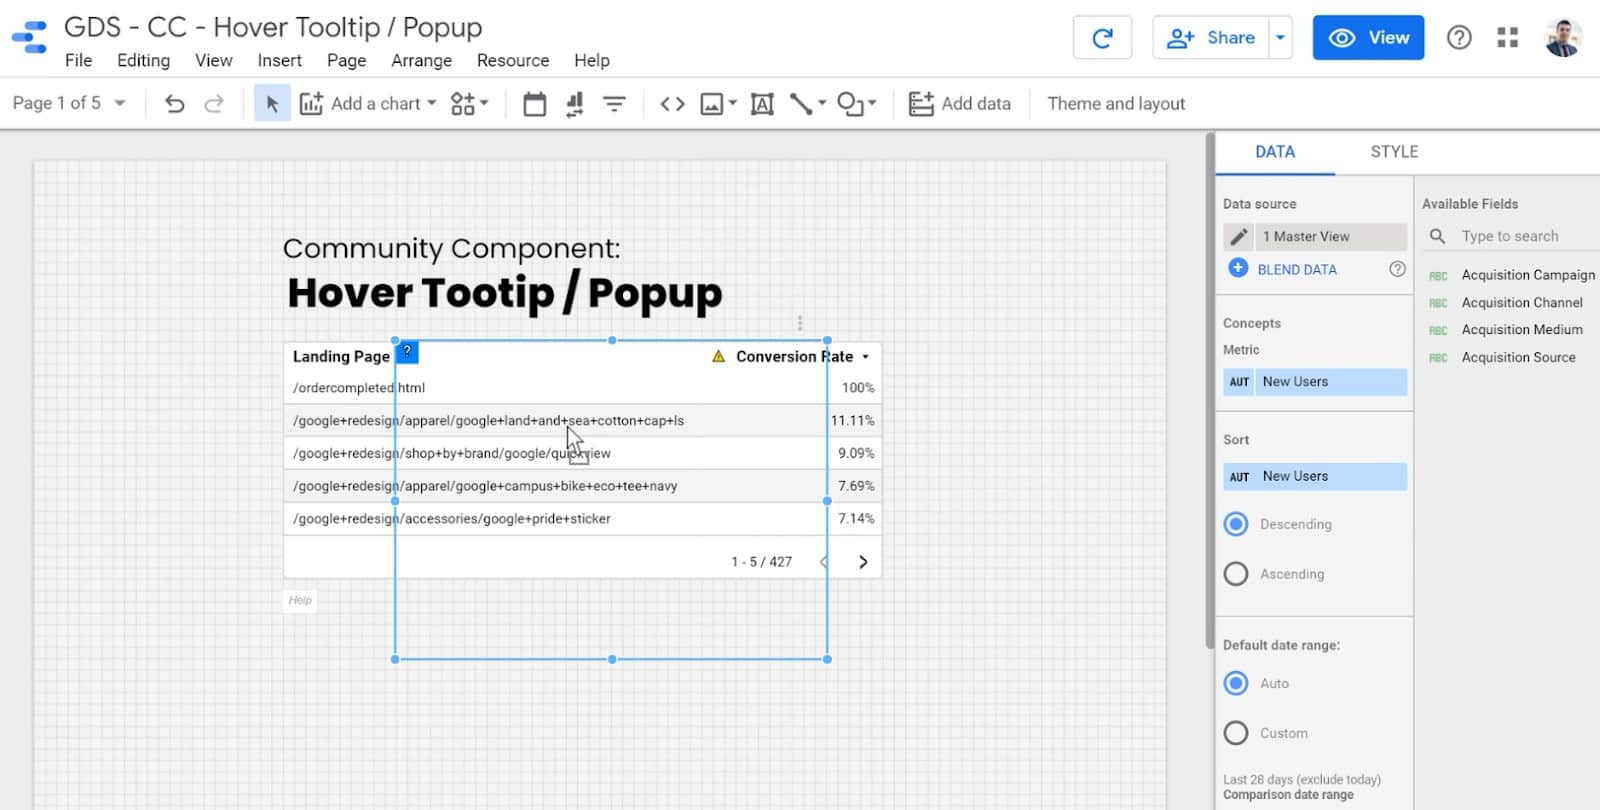Expand the Share options arrow
1600x810 pixels.
click(x=1280, y=38)
